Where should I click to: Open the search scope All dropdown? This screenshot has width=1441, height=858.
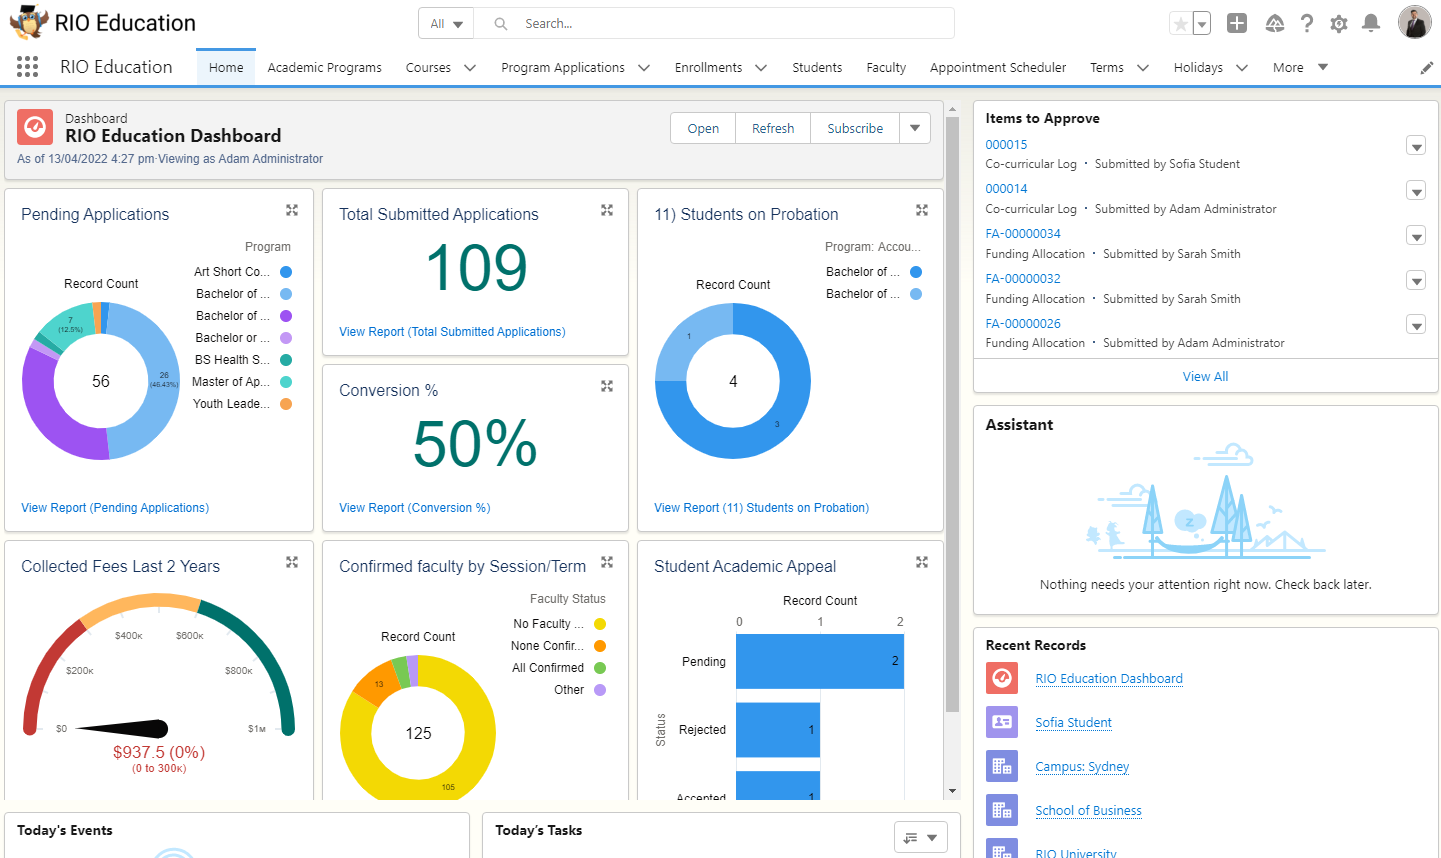click(446, 23)
